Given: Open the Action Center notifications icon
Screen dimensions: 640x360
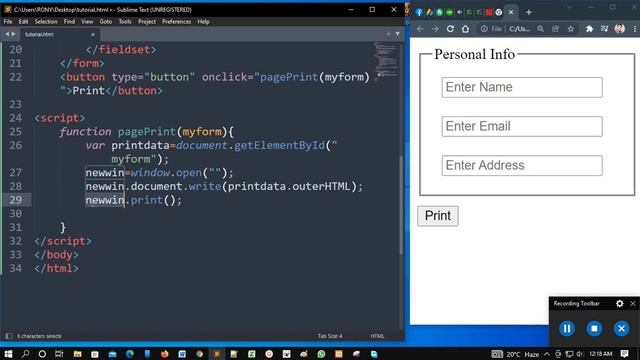Looking at the screenshot, I should click(x=624, y=354).
